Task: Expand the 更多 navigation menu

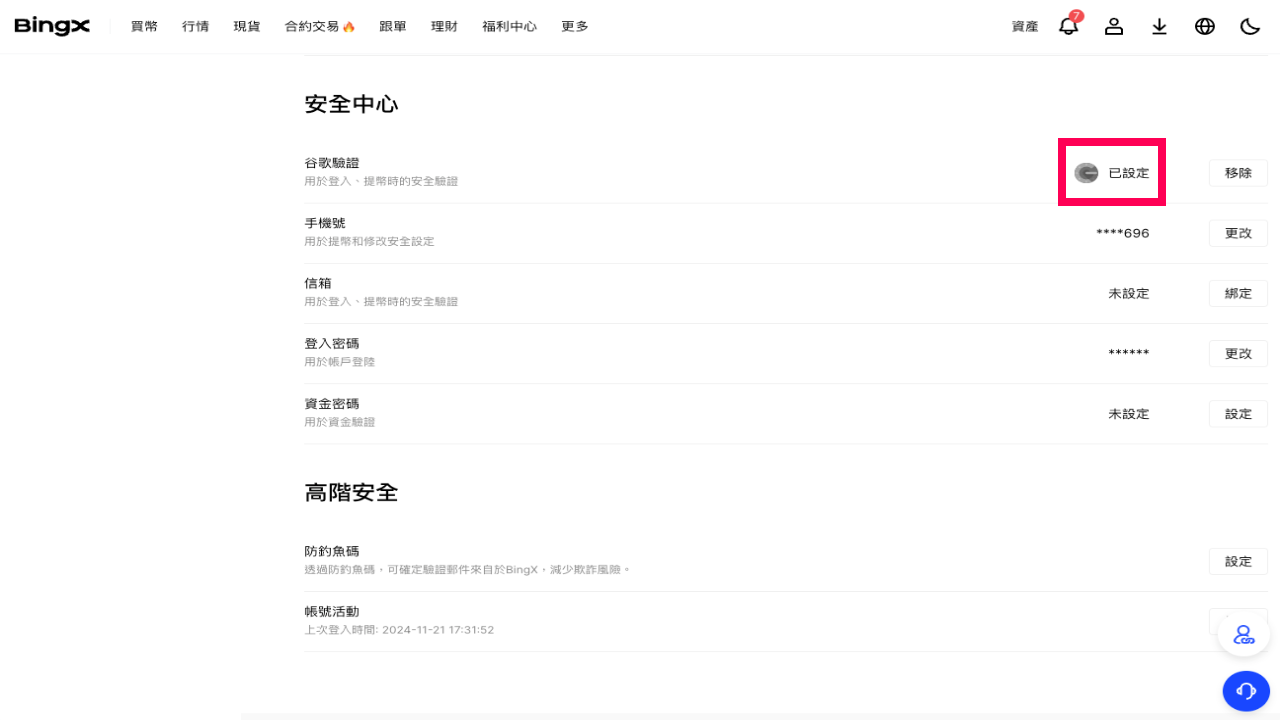Action: tap(574, 27)
